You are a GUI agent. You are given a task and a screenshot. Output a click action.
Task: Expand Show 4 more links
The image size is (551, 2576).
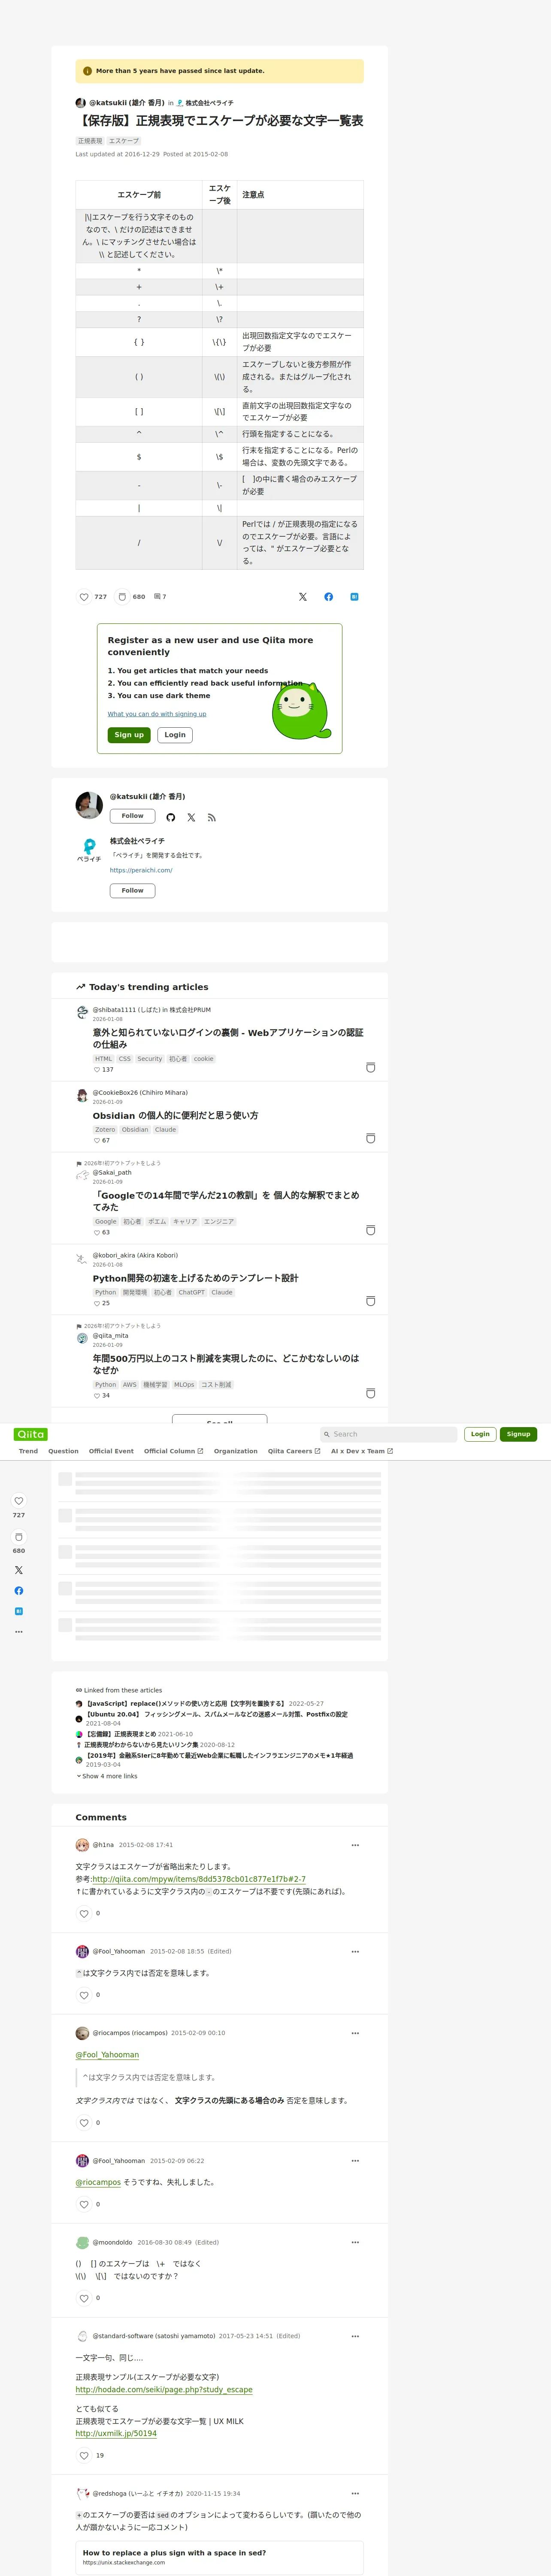coord(107,1776)
